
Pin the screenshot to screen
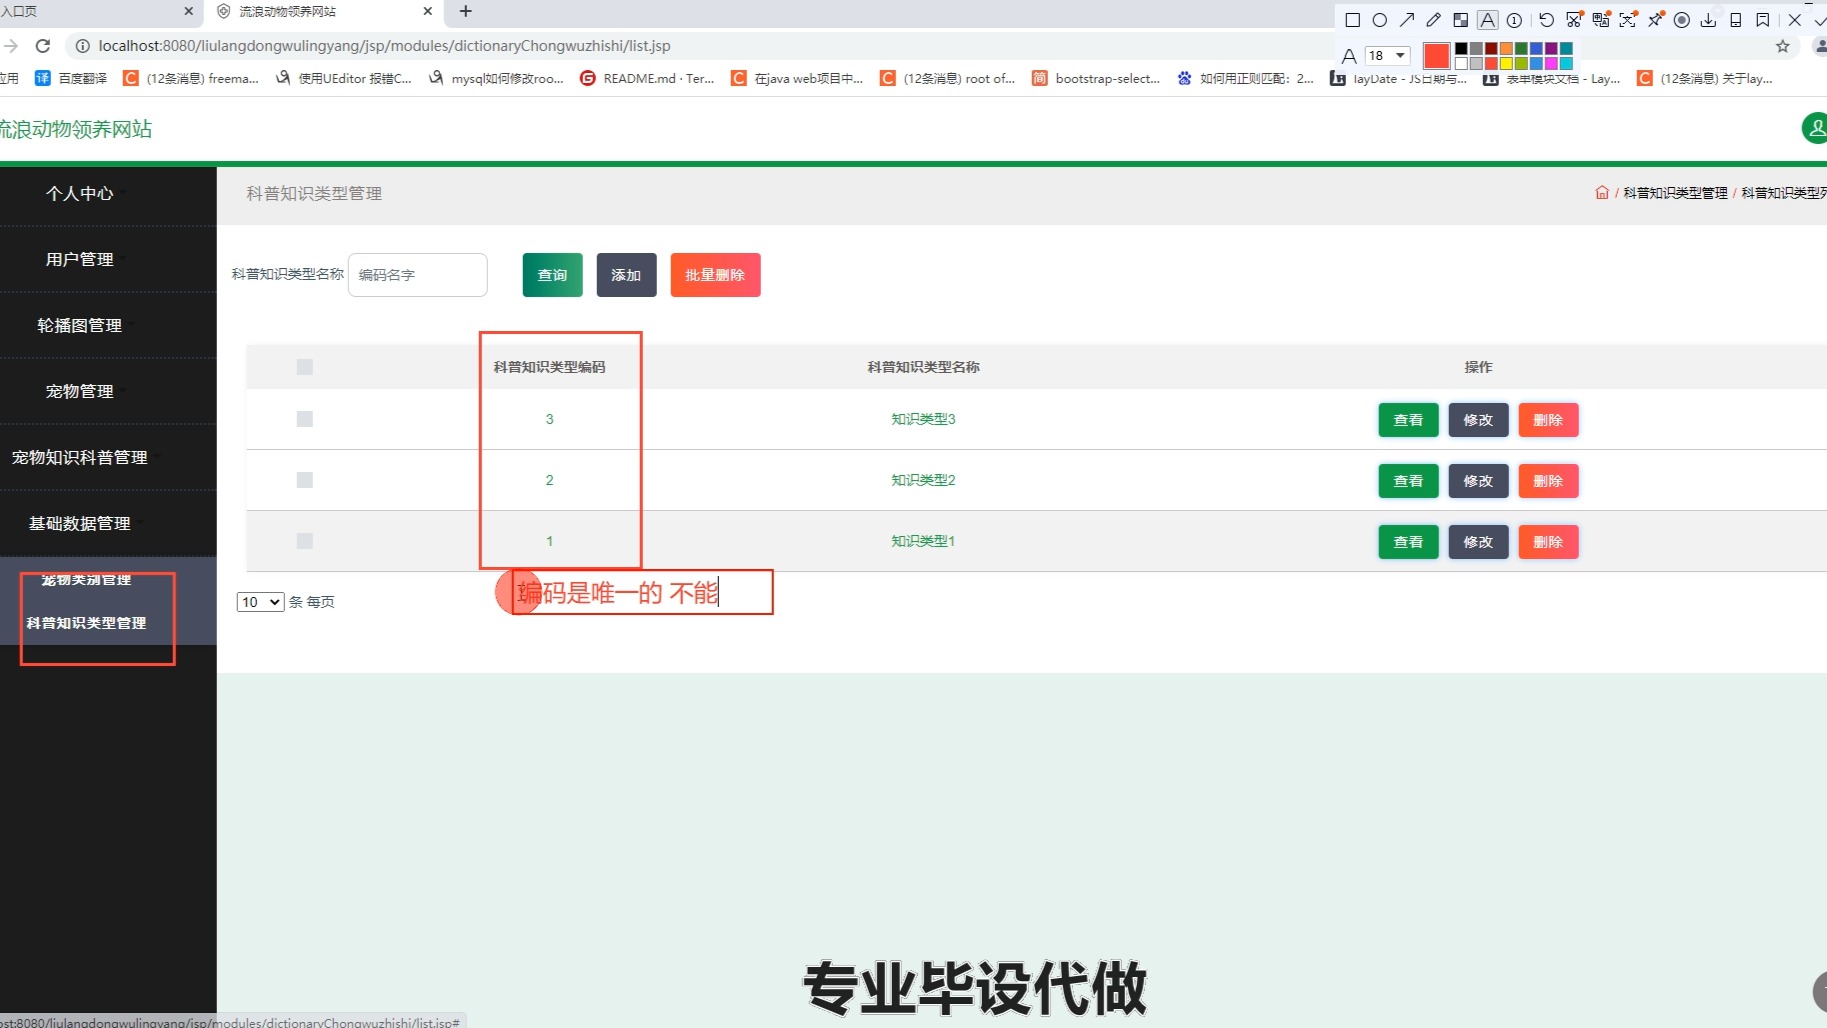1655,20
